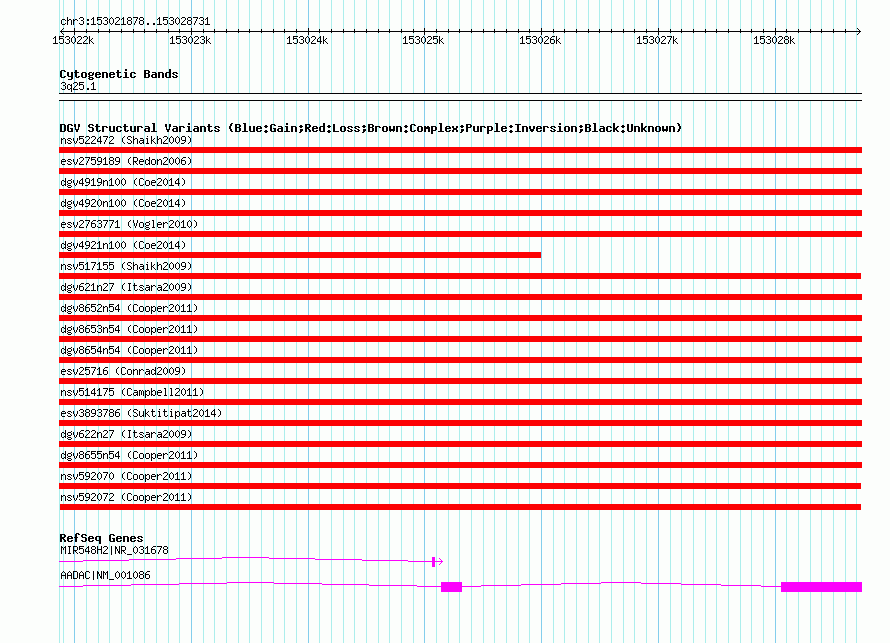Click the red loss bar under esv25716
The height and width of the screenshot is (643, 890).
tap(460, 381)
